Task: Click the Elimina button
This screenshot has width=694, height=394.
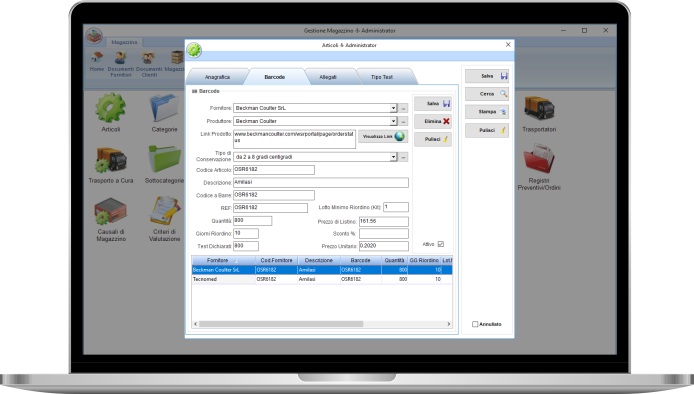Action: (x=433, y=121)
